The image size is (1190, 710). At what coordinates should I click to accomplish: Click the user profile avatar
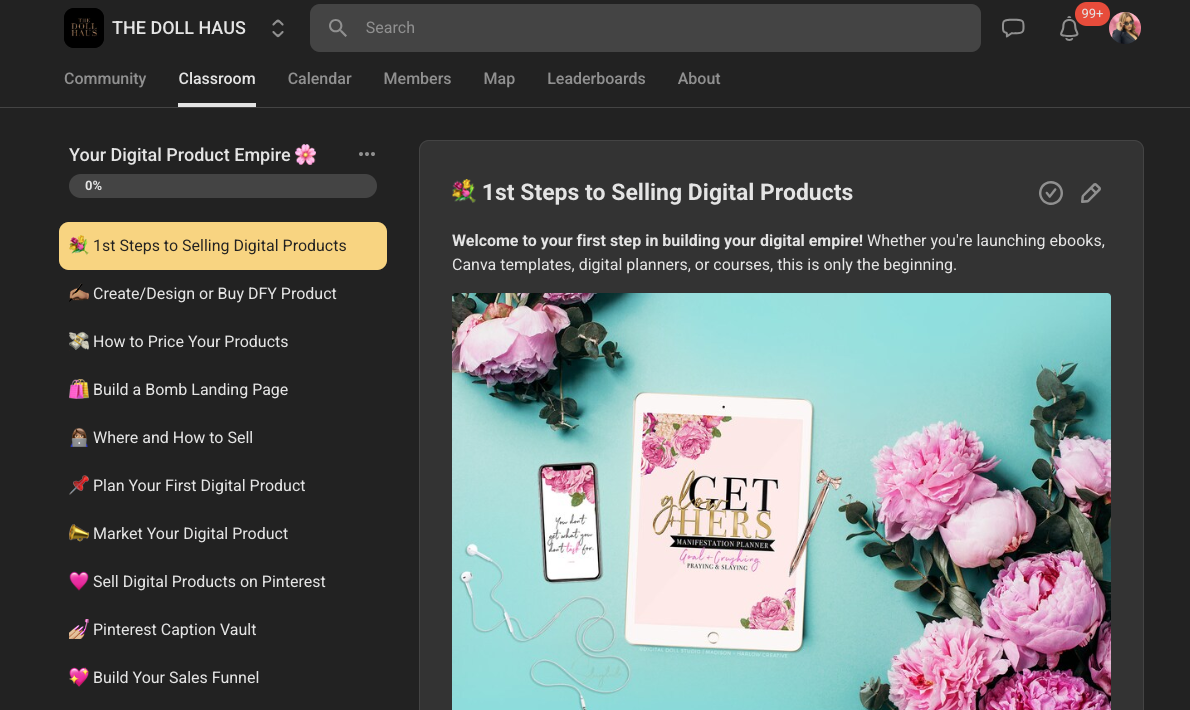click(1125, 28)
